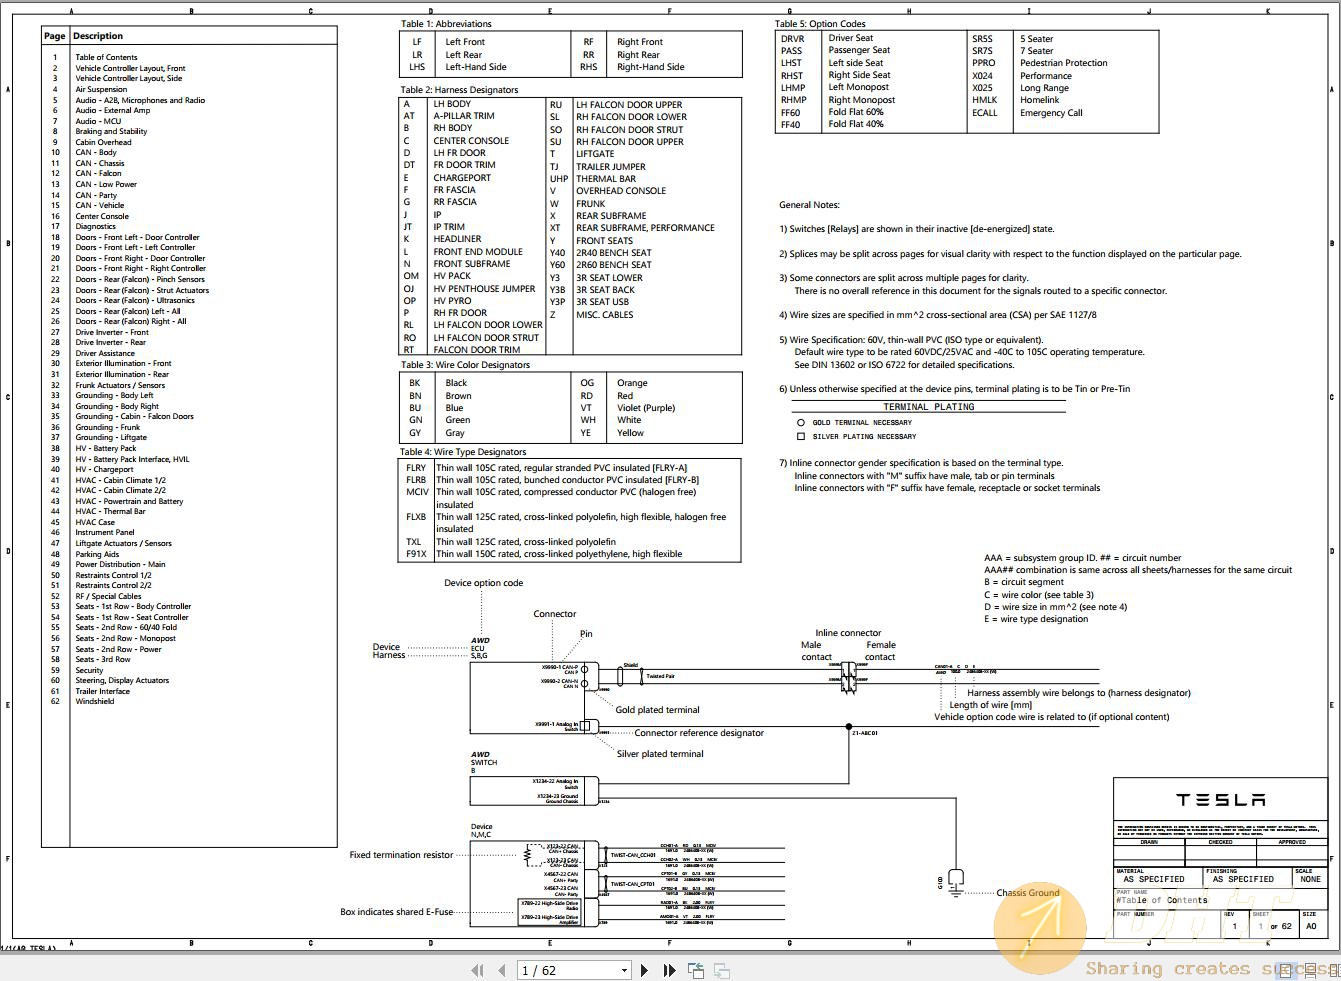This screenshot has width=1341, height=981.
Task: Click the 'Table 2: Harness Designators' heading
Action: [459, 90]
